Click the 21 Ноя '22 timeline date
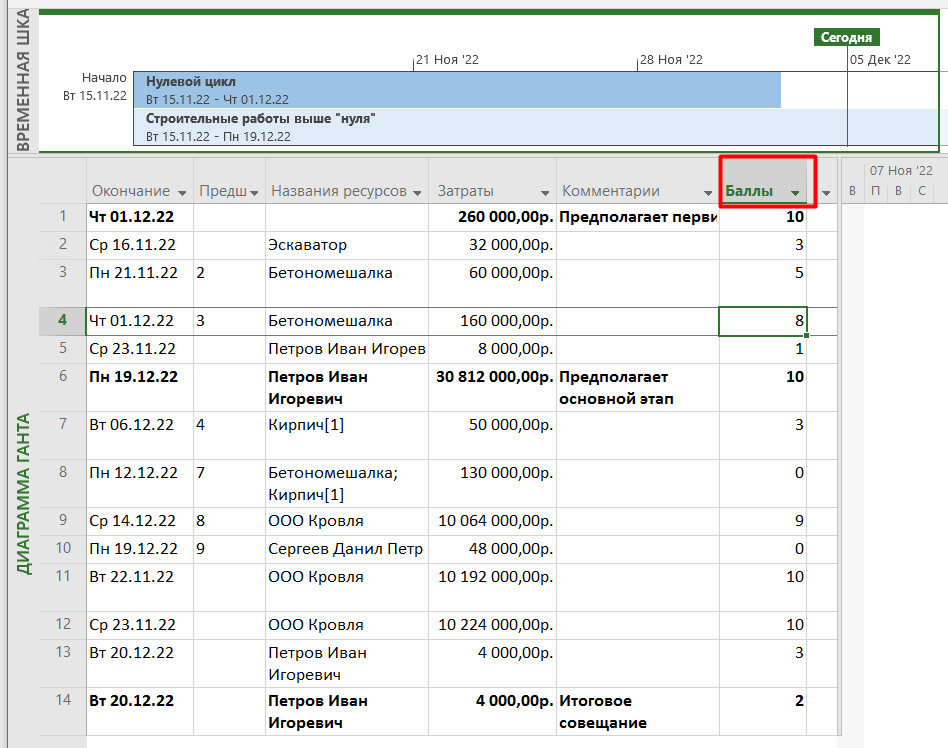948x748 pixels. [447, 60]
